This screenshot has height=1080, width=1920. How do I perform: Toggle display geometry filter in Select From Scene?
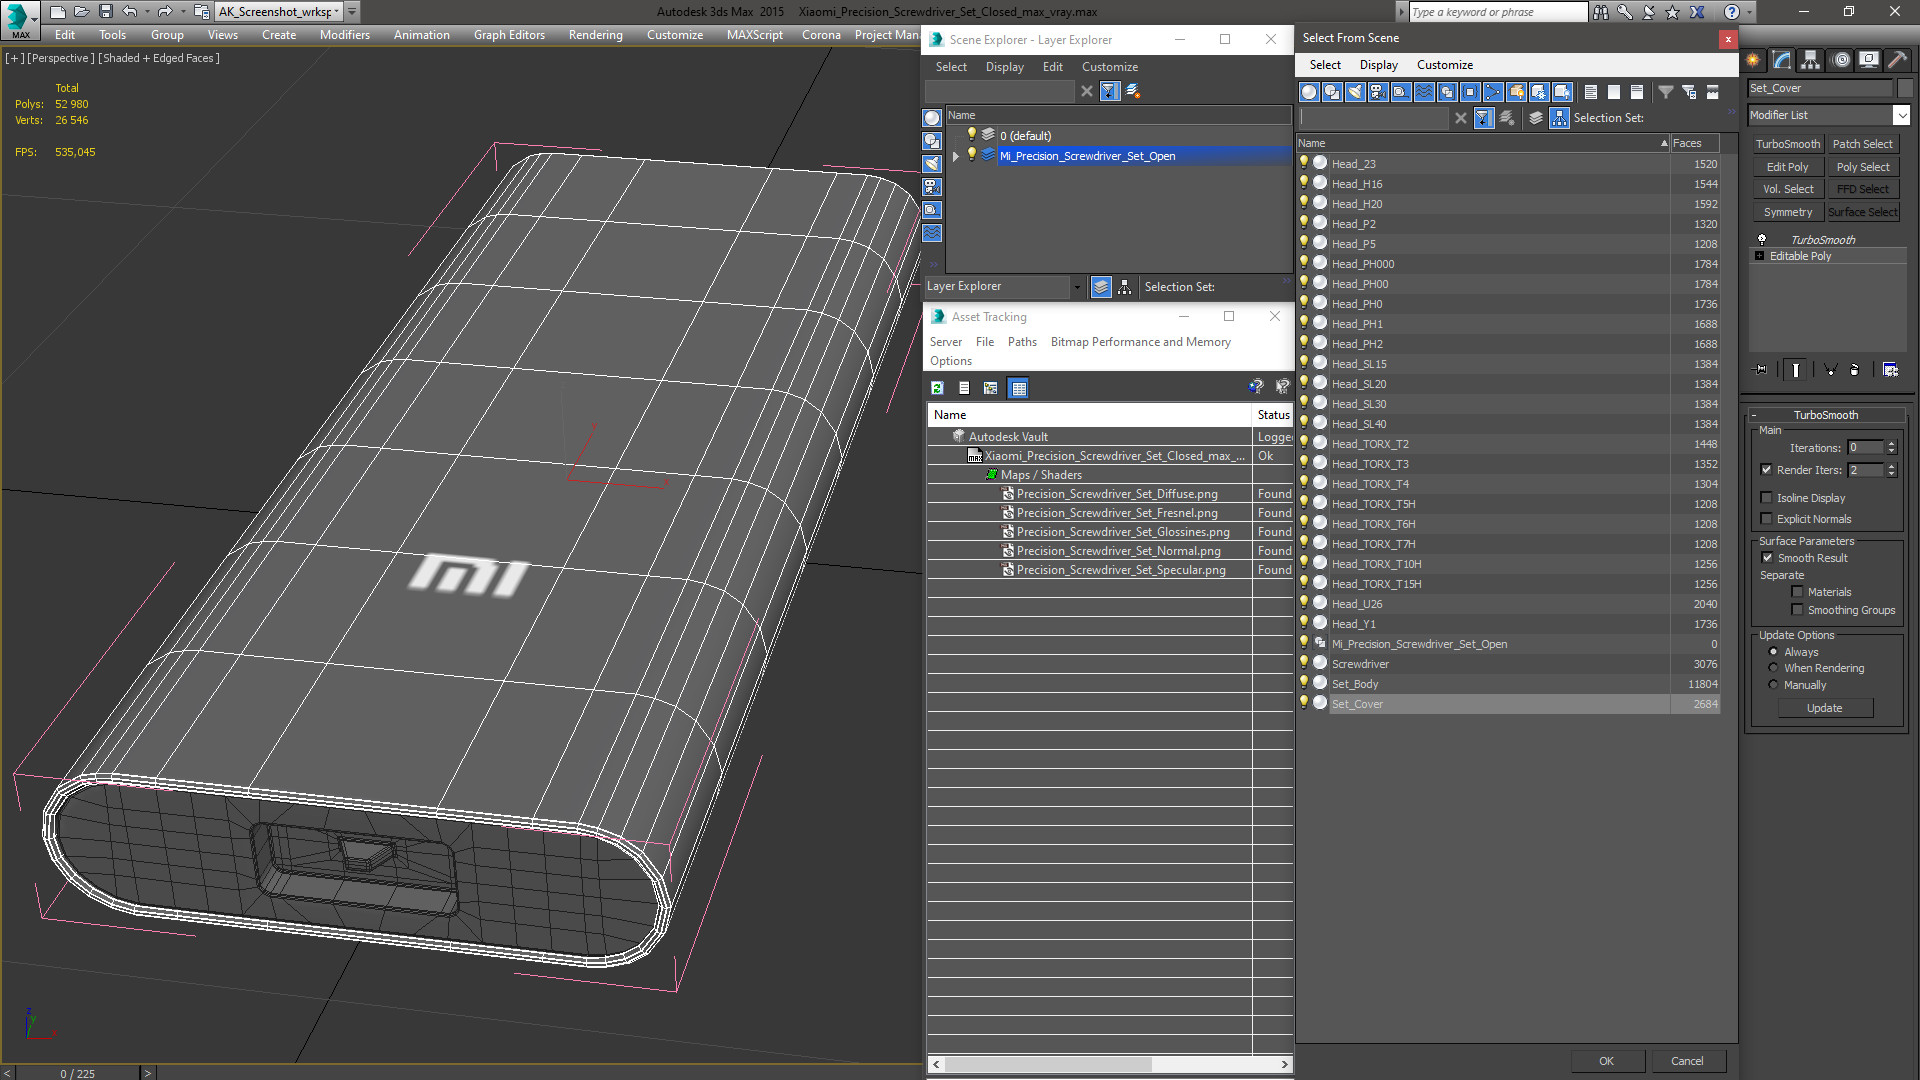[1309, 92]
